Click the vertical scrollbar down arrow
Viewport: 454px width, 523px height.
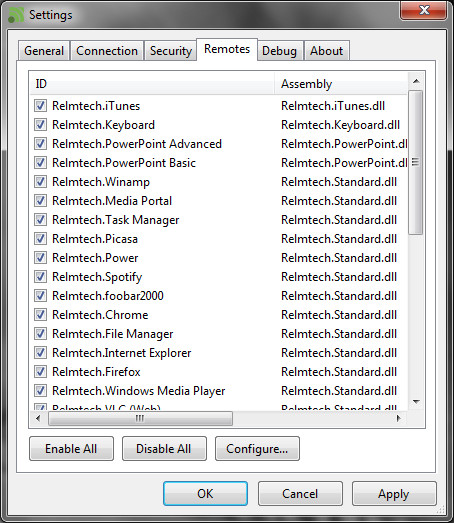click(416, 402)
